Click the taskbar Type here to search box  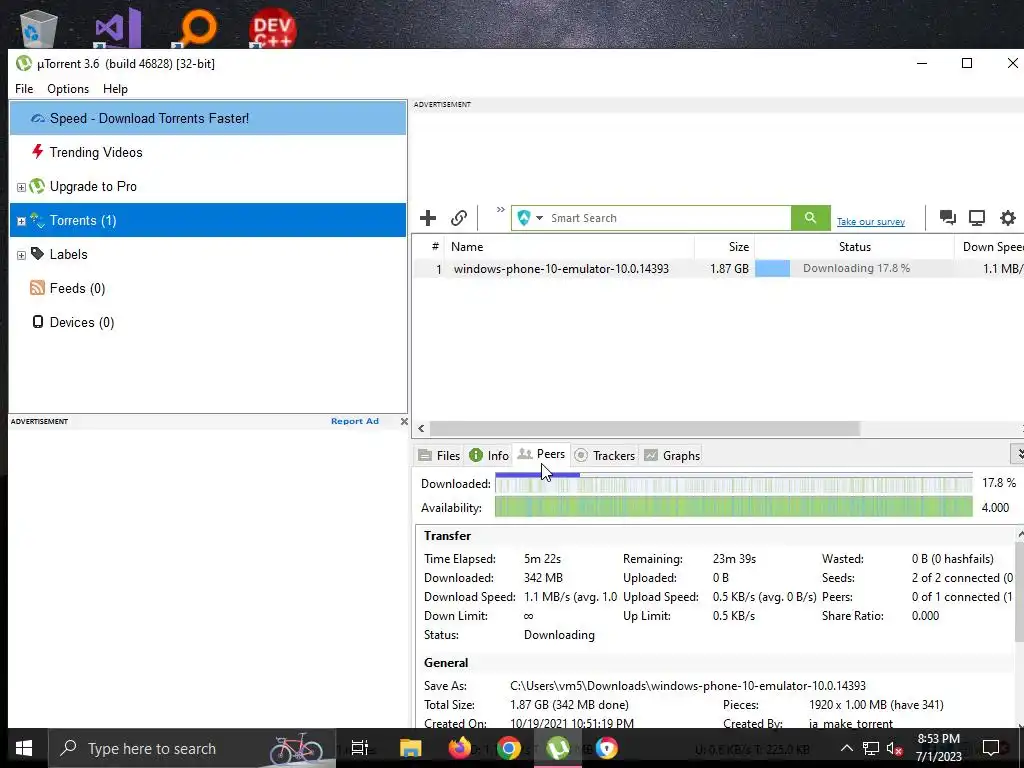(x=192, y=748)
